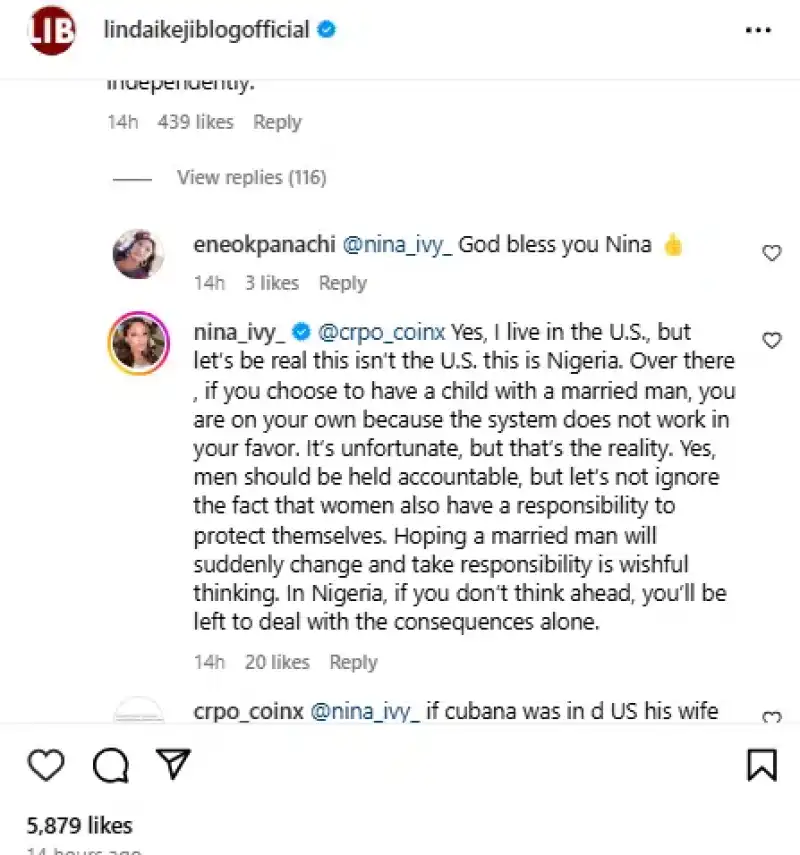
Task: Open crpo_coinx username link
Action: (248, 712)
